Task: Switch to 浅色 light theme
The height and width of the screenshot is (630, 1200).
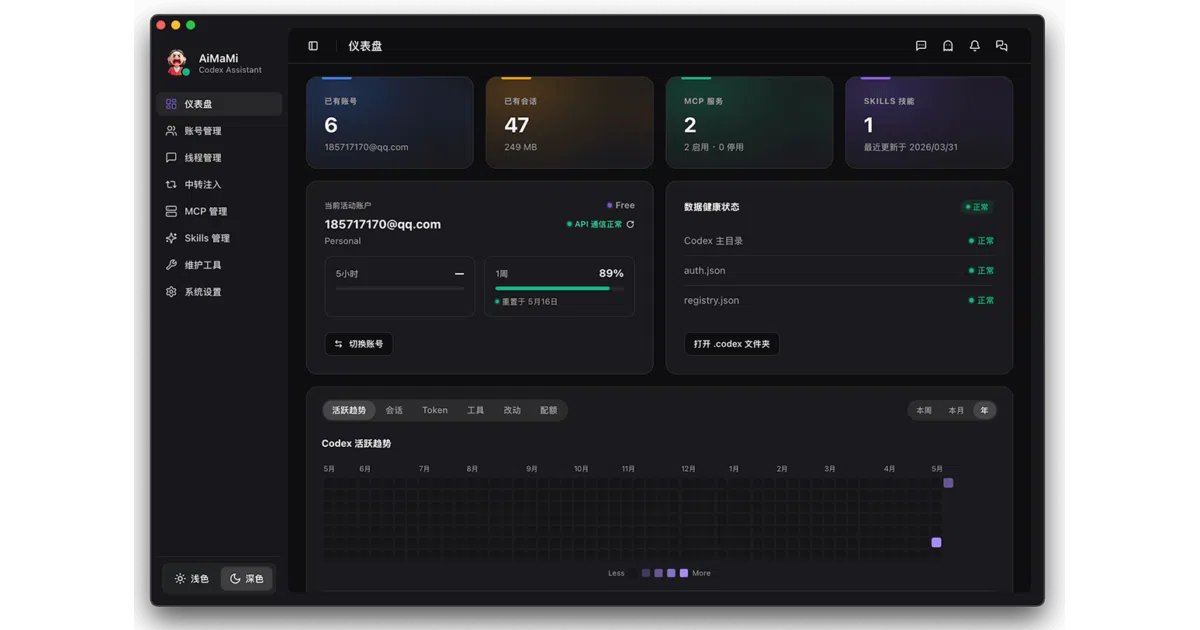Action: (191, 579)
